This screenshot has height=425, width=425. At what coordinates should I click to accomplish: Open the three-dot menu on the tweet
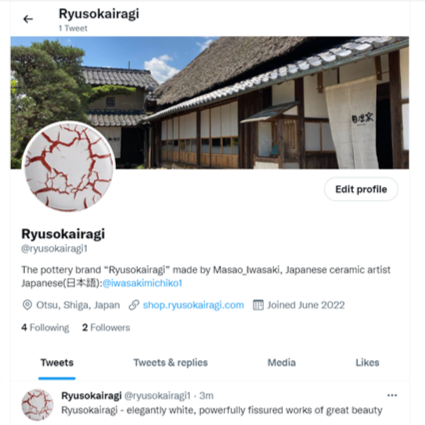click(x=392, y=395)
